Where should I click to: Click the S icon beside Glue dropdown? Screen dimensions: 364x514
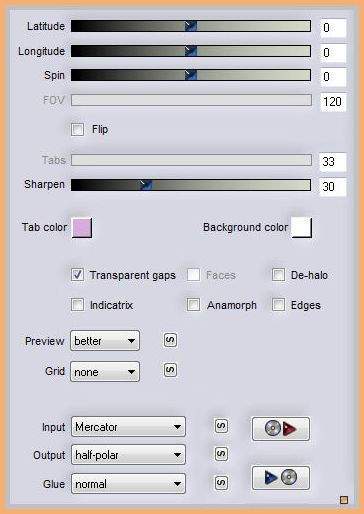(221, 483)
